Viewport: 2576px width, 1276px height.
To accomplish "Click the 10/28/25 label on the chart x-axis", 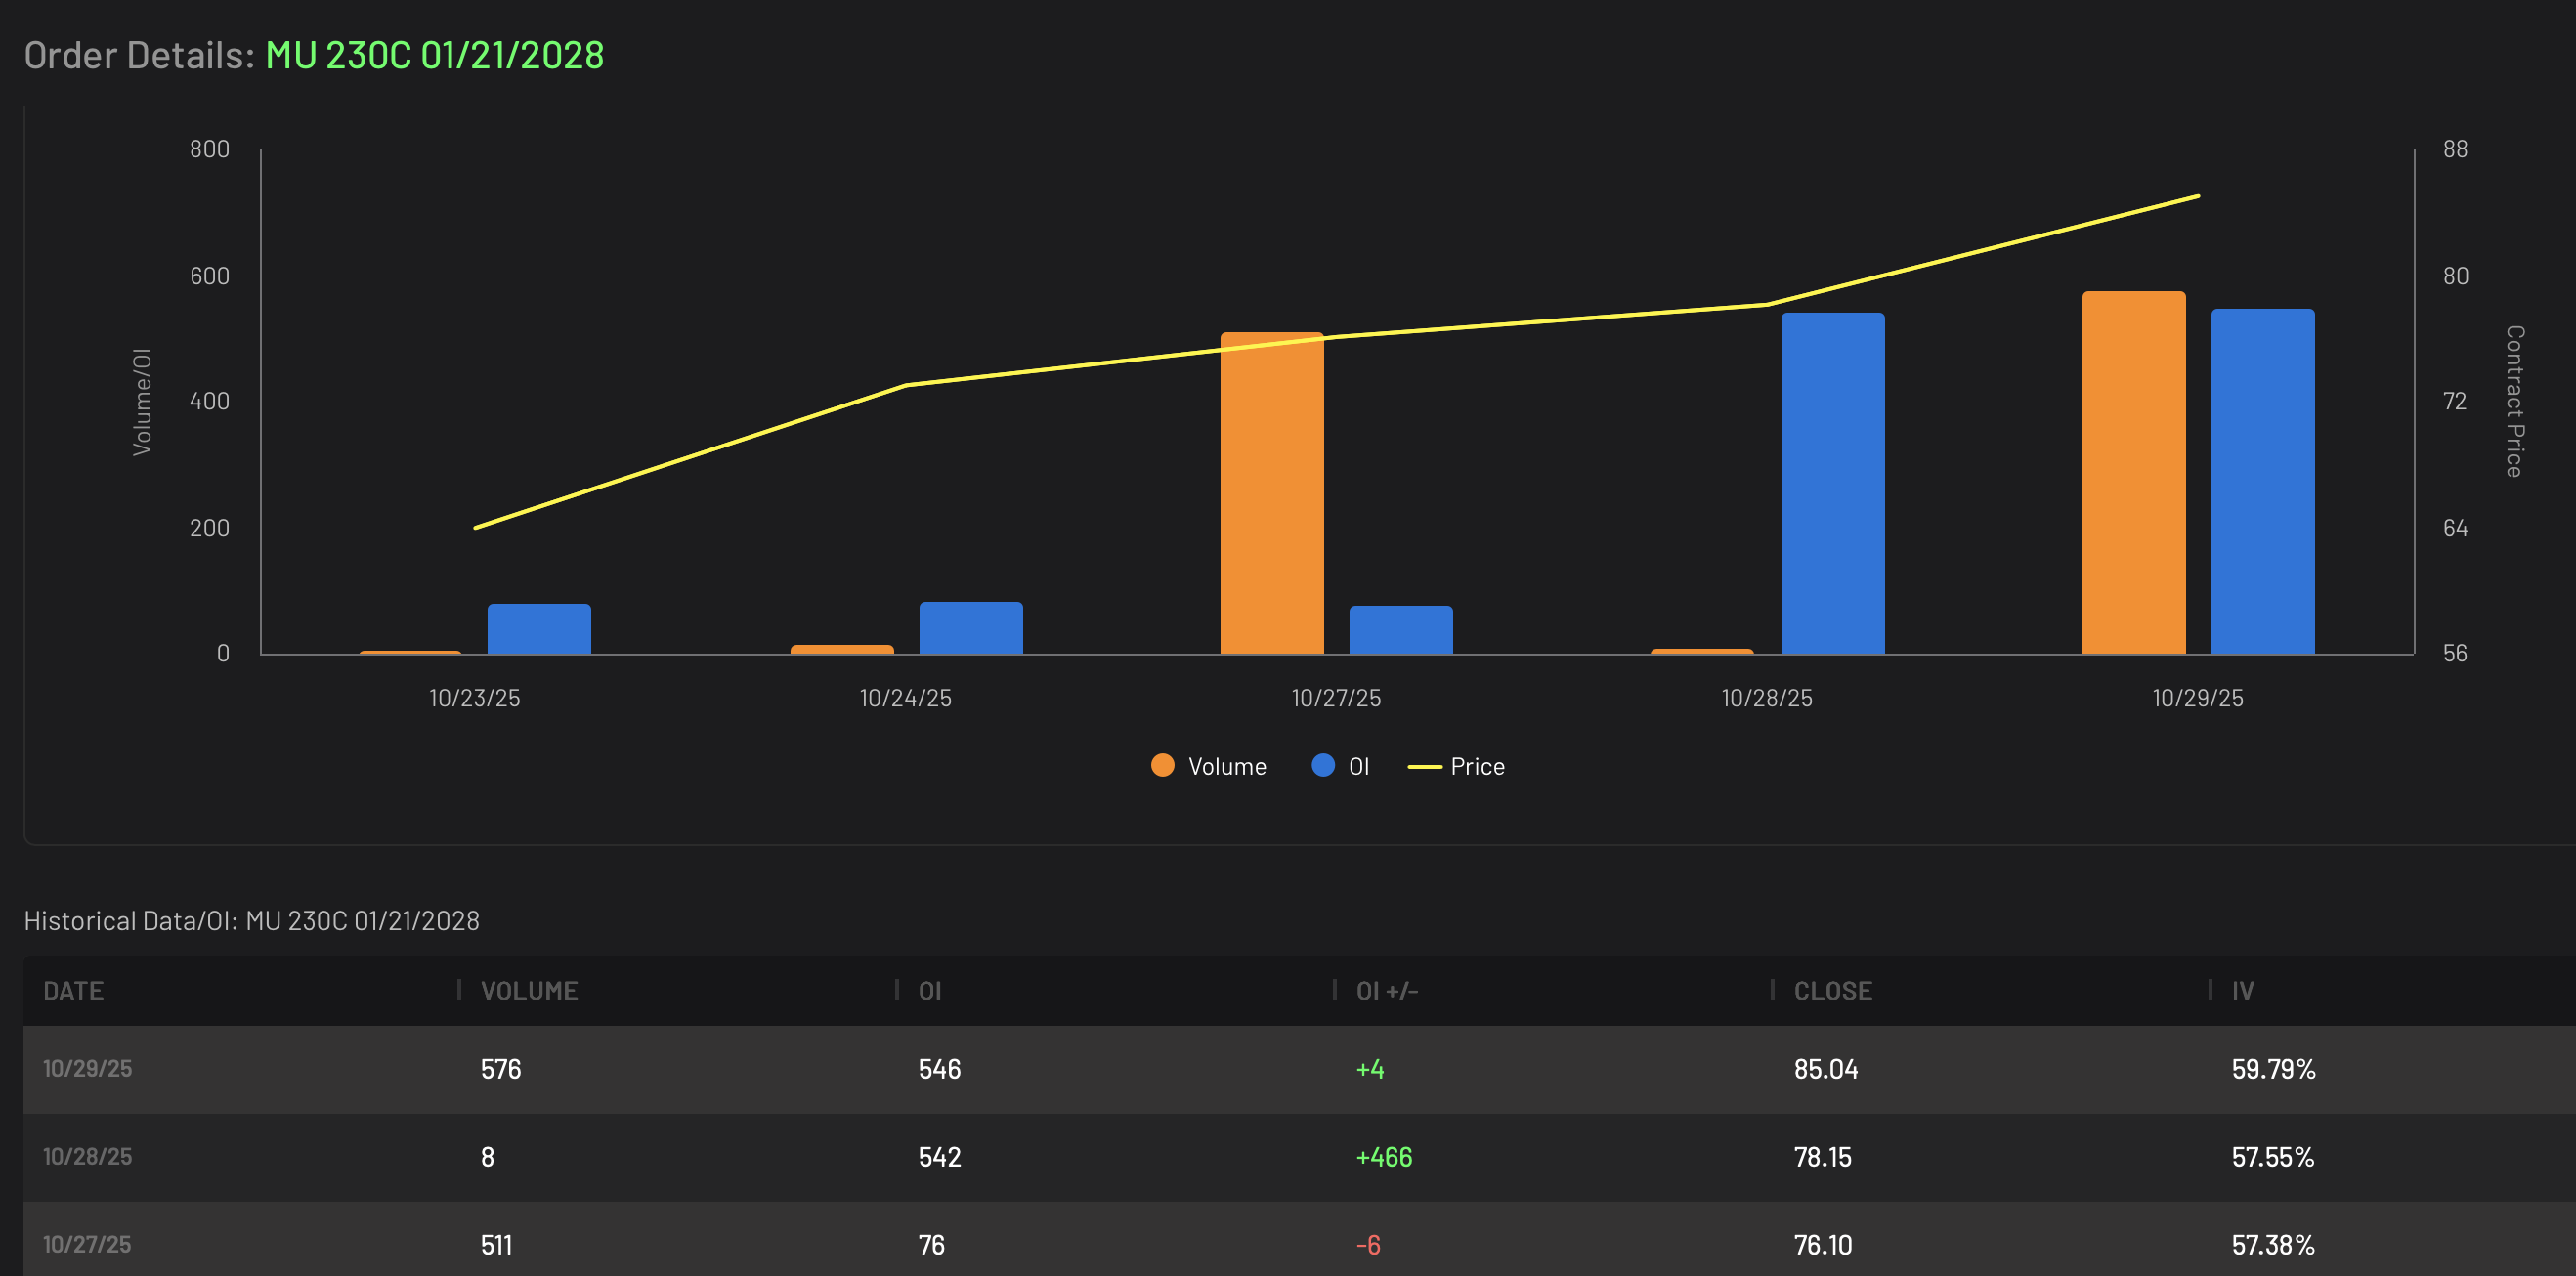I will click(1767, 698).
